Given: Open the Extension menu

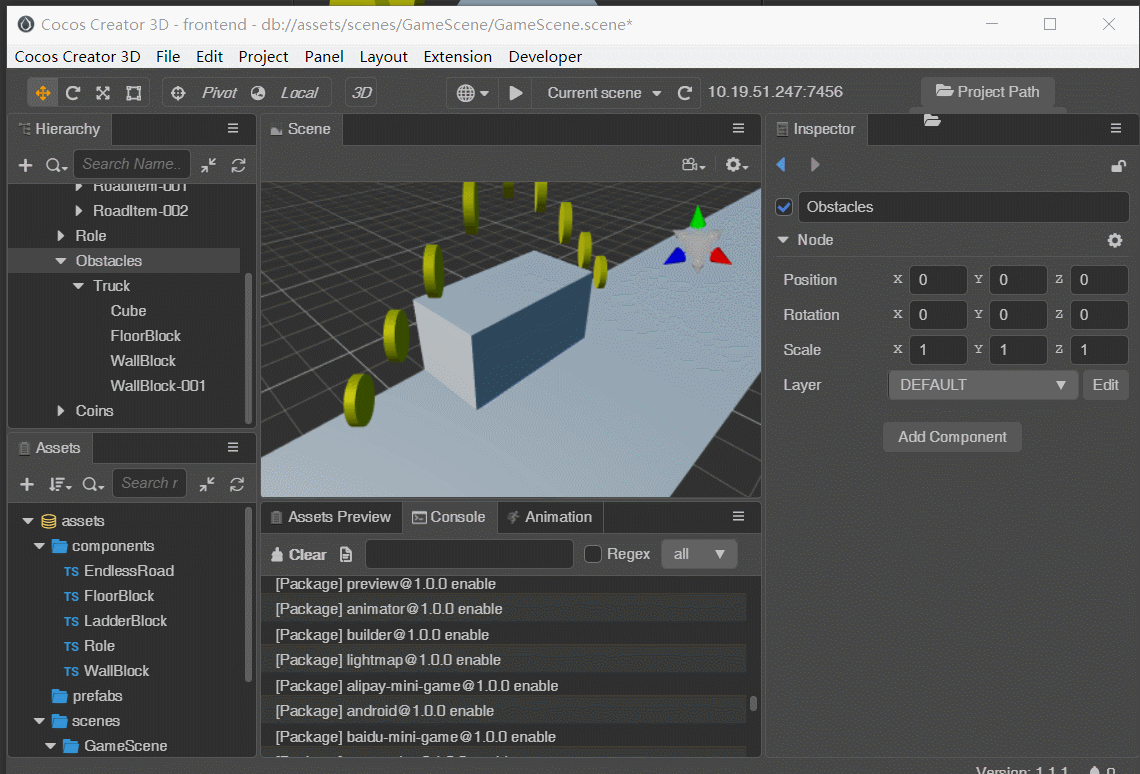Looking at the screenshot, I should (x=457, y=57).
